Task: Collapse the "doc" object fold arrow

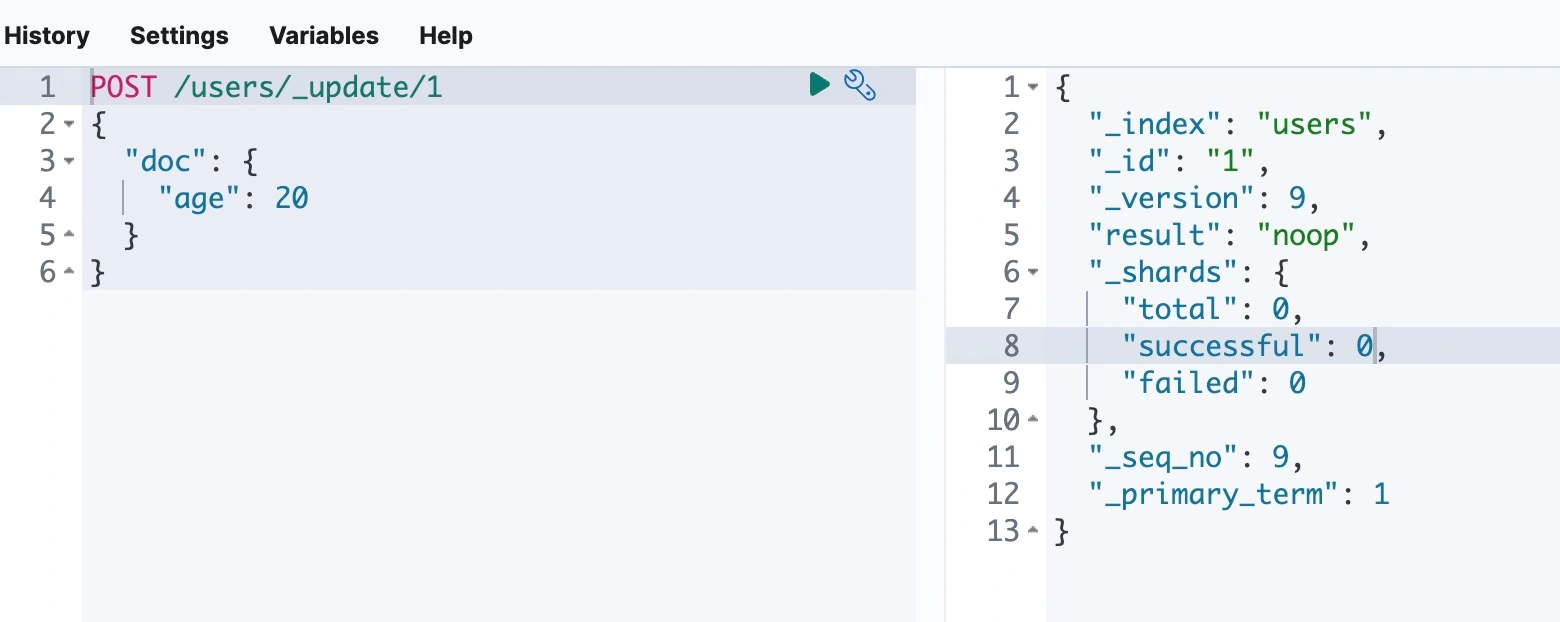Action: (68, 162)
